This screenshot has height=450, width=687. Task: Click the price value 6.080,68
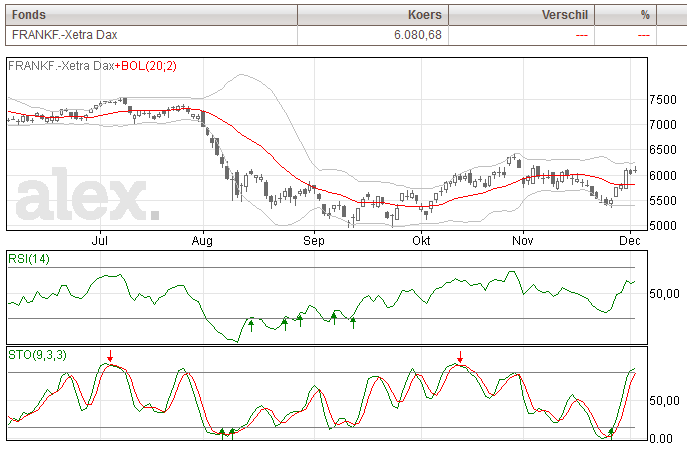tap(418, 35)
